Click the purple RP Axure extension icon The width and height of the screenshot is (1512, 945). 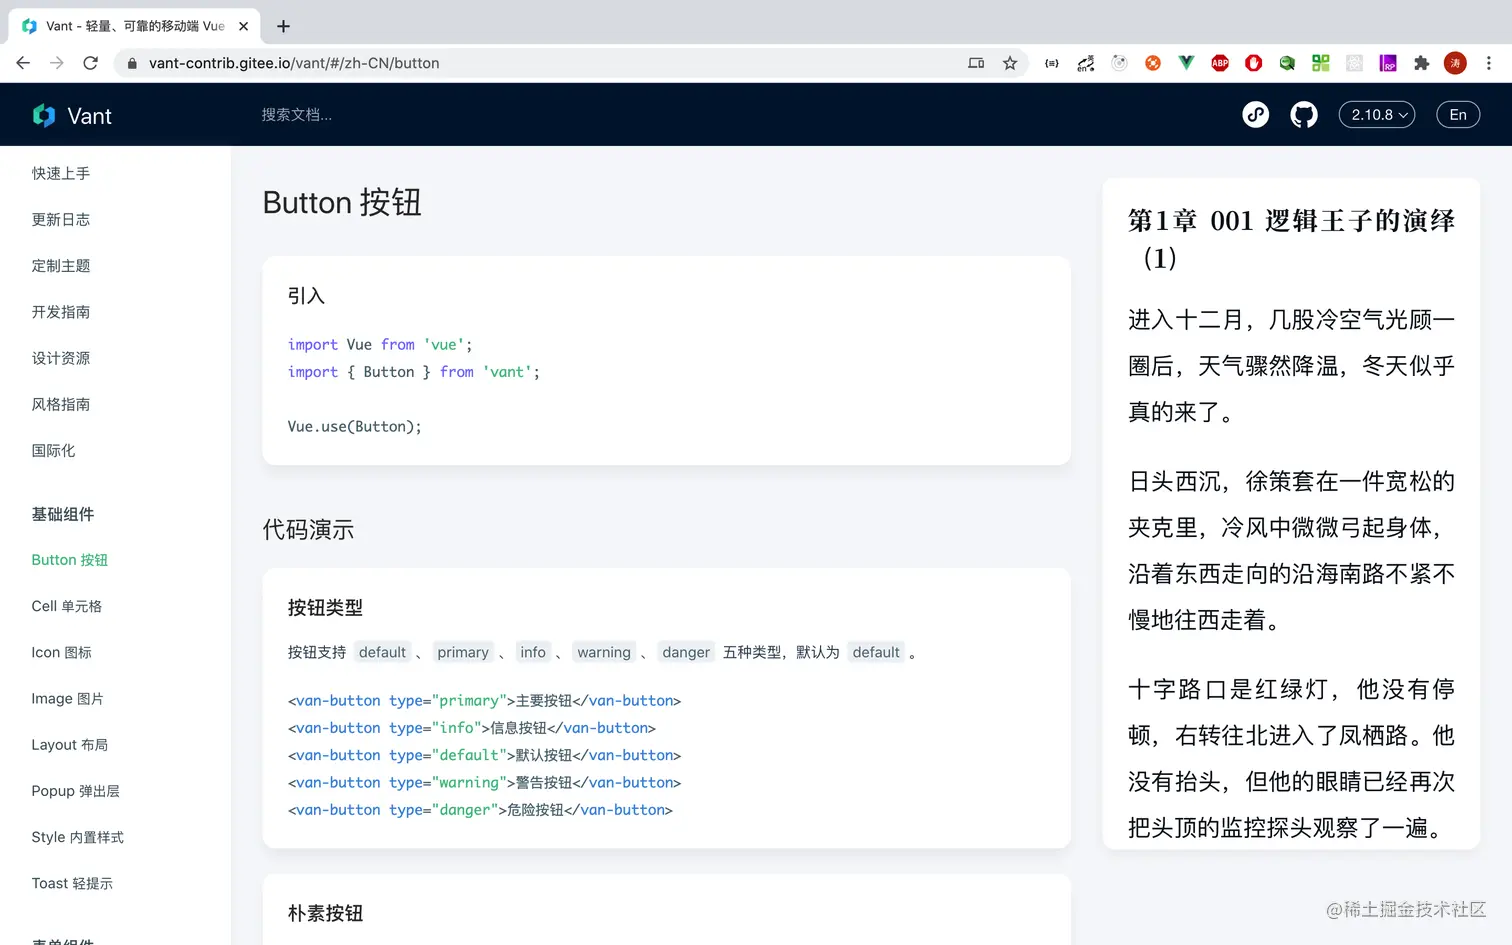pyautogui.click(x=1388, y=63)
